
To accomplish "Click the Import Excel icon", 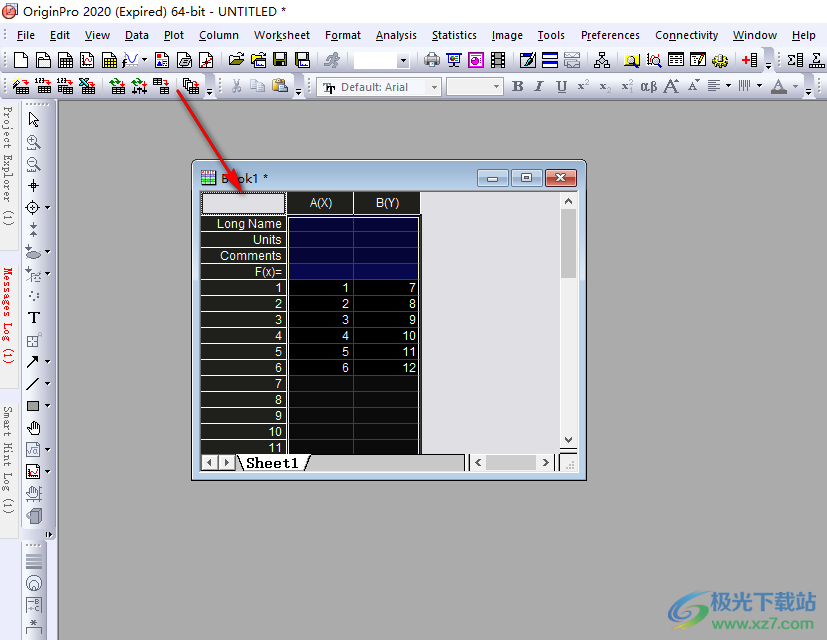I will pos(87,86).
